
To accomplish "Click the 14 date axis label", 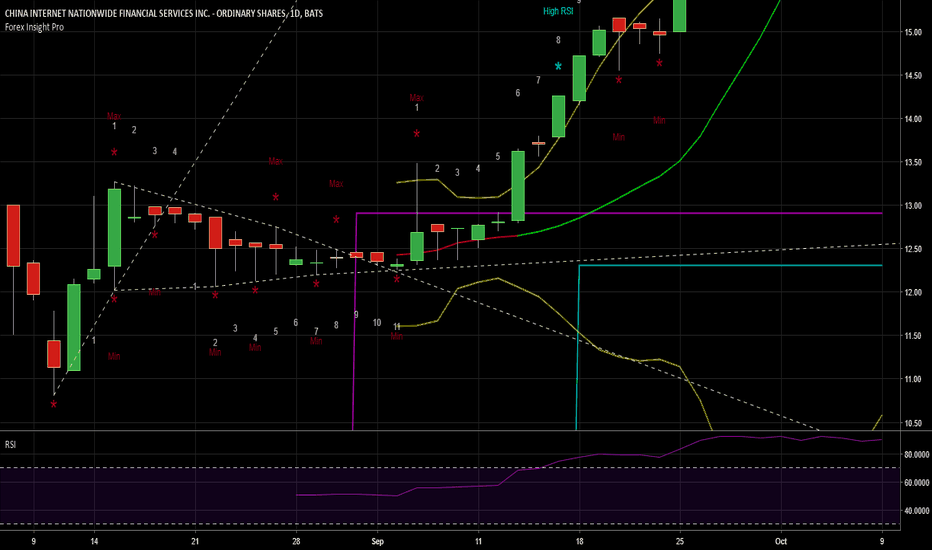I will pos(94,542).
